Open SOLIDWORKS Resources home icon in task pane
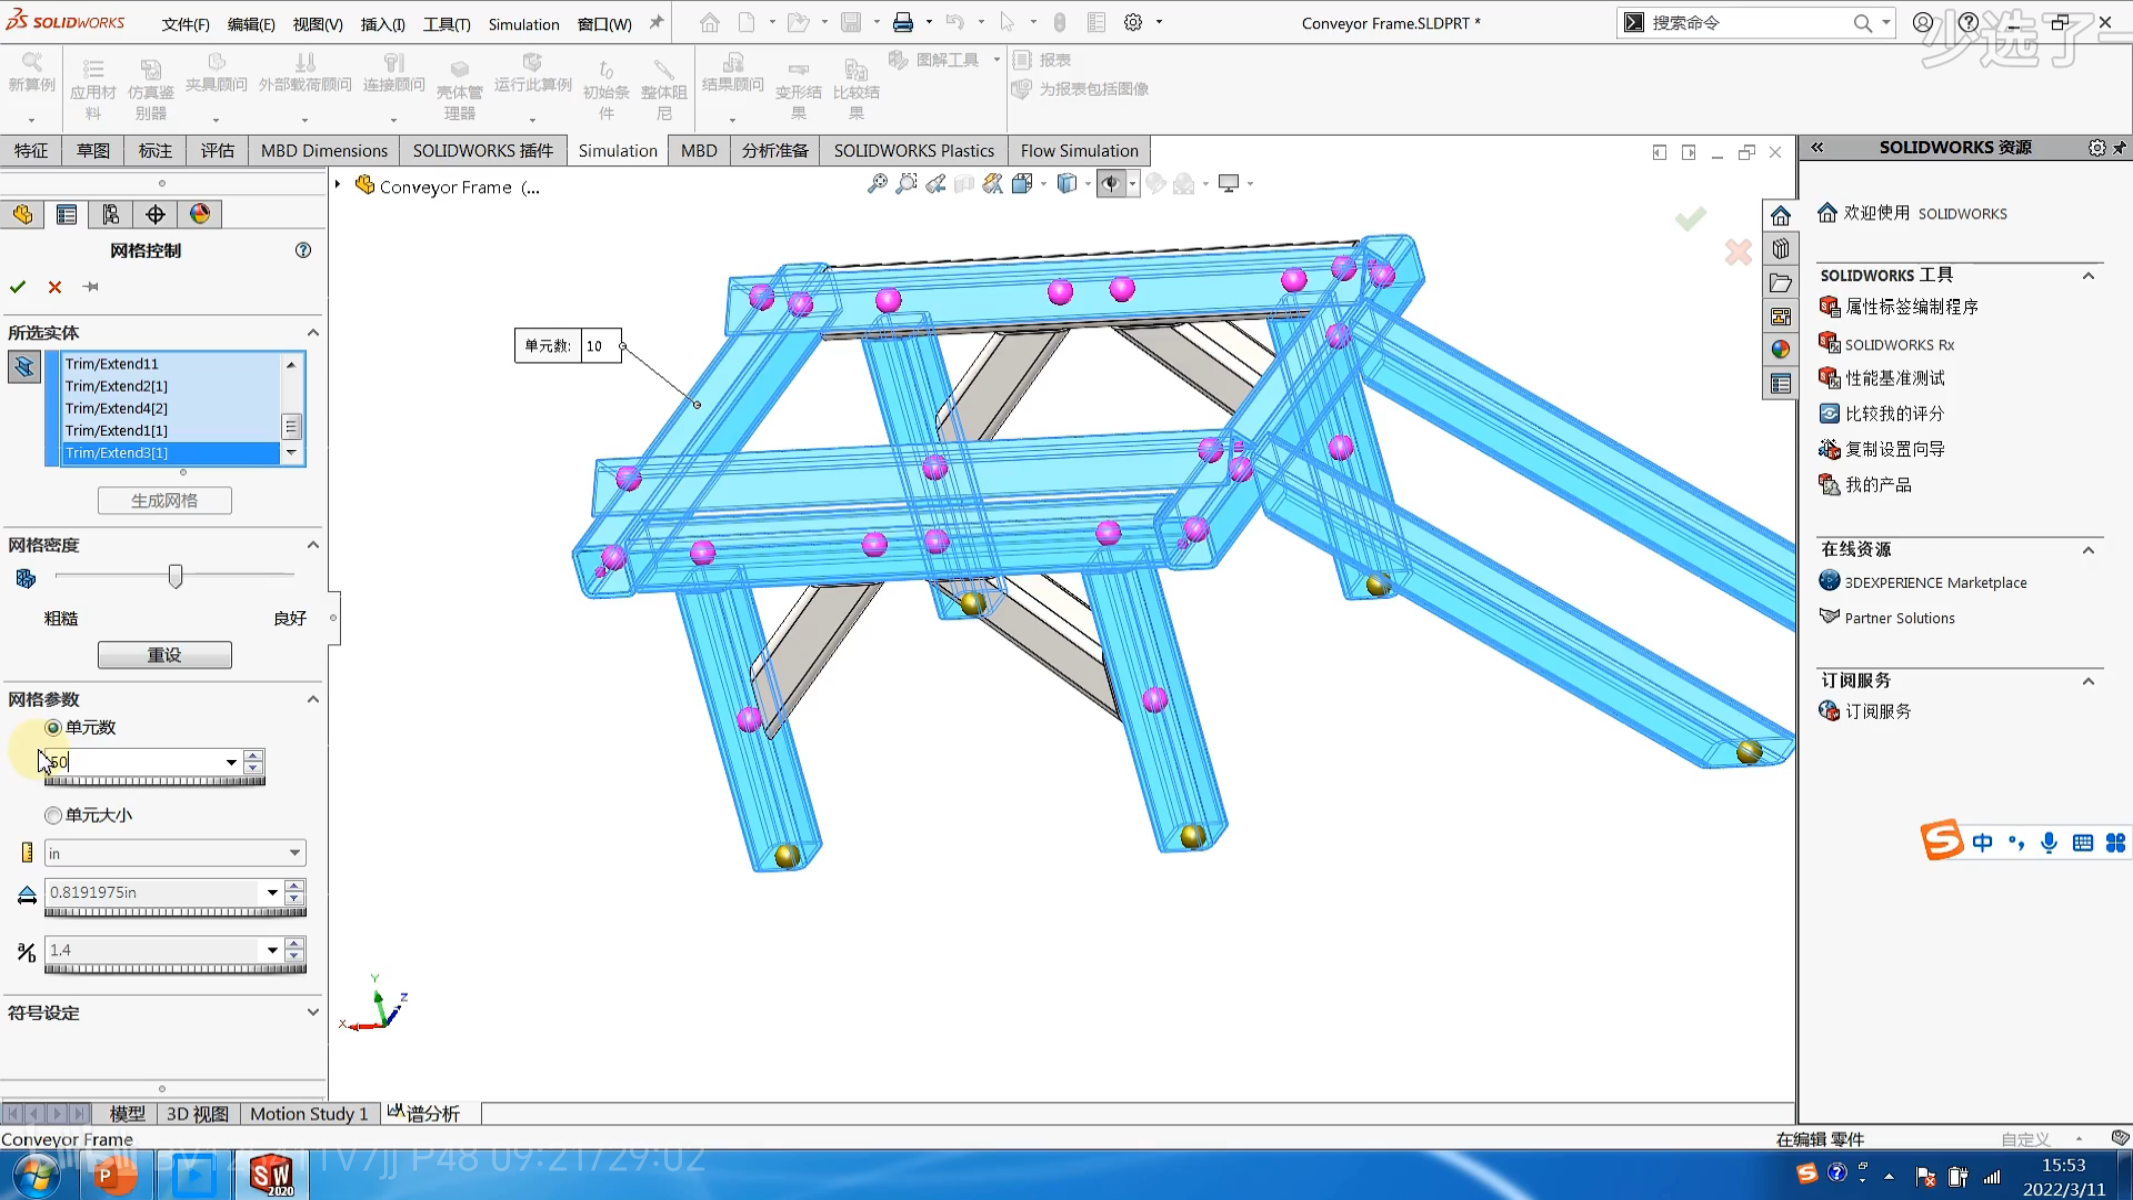The width and height of the screenshot is (2133, 1200). pos(1780,215)
